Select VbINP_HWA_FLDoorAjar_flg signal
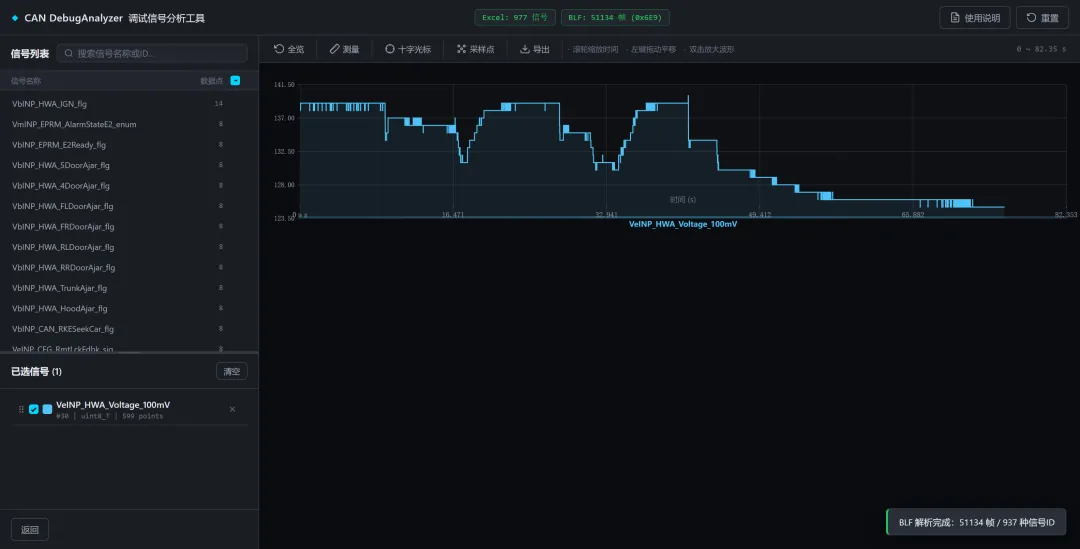The width and height of the screenshot is (1080, 549). tap(129, 206)
